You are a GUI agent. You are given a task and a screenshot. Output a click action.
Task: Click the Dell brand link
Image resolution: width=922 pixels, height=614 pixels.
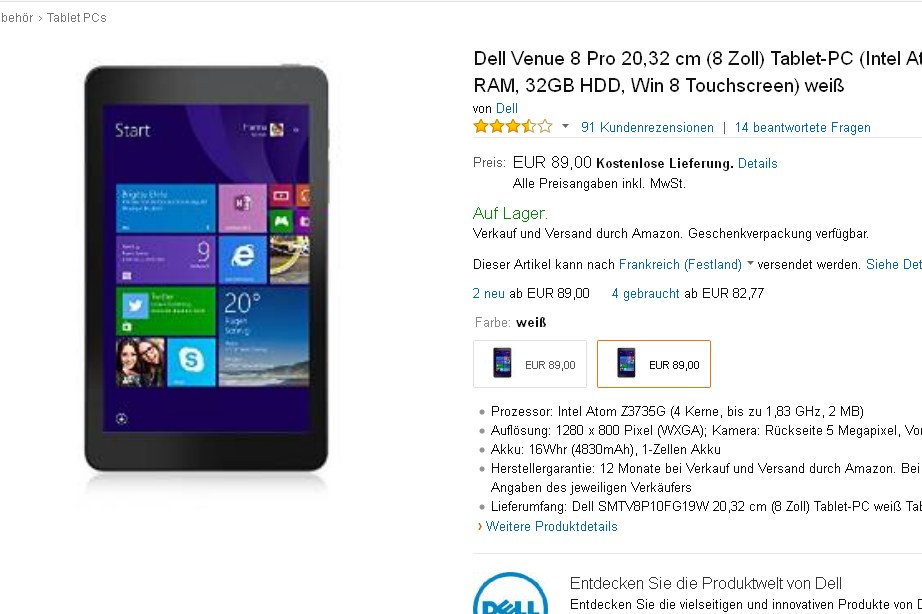[507, 108]
